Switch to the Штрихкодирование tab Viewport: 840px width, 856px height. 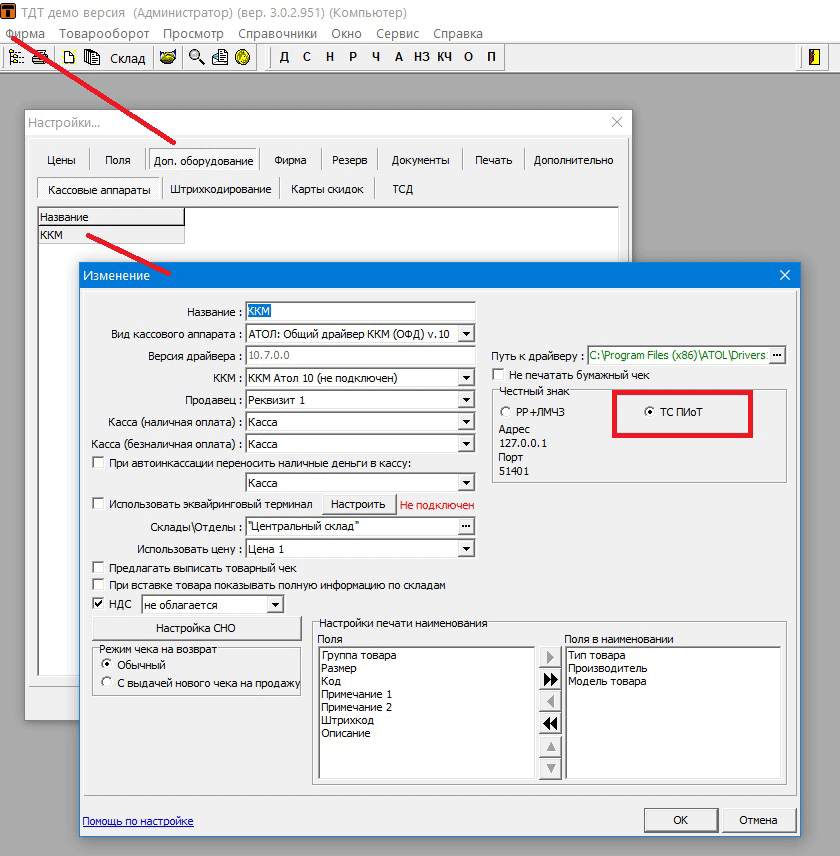[x=221, y=189]
